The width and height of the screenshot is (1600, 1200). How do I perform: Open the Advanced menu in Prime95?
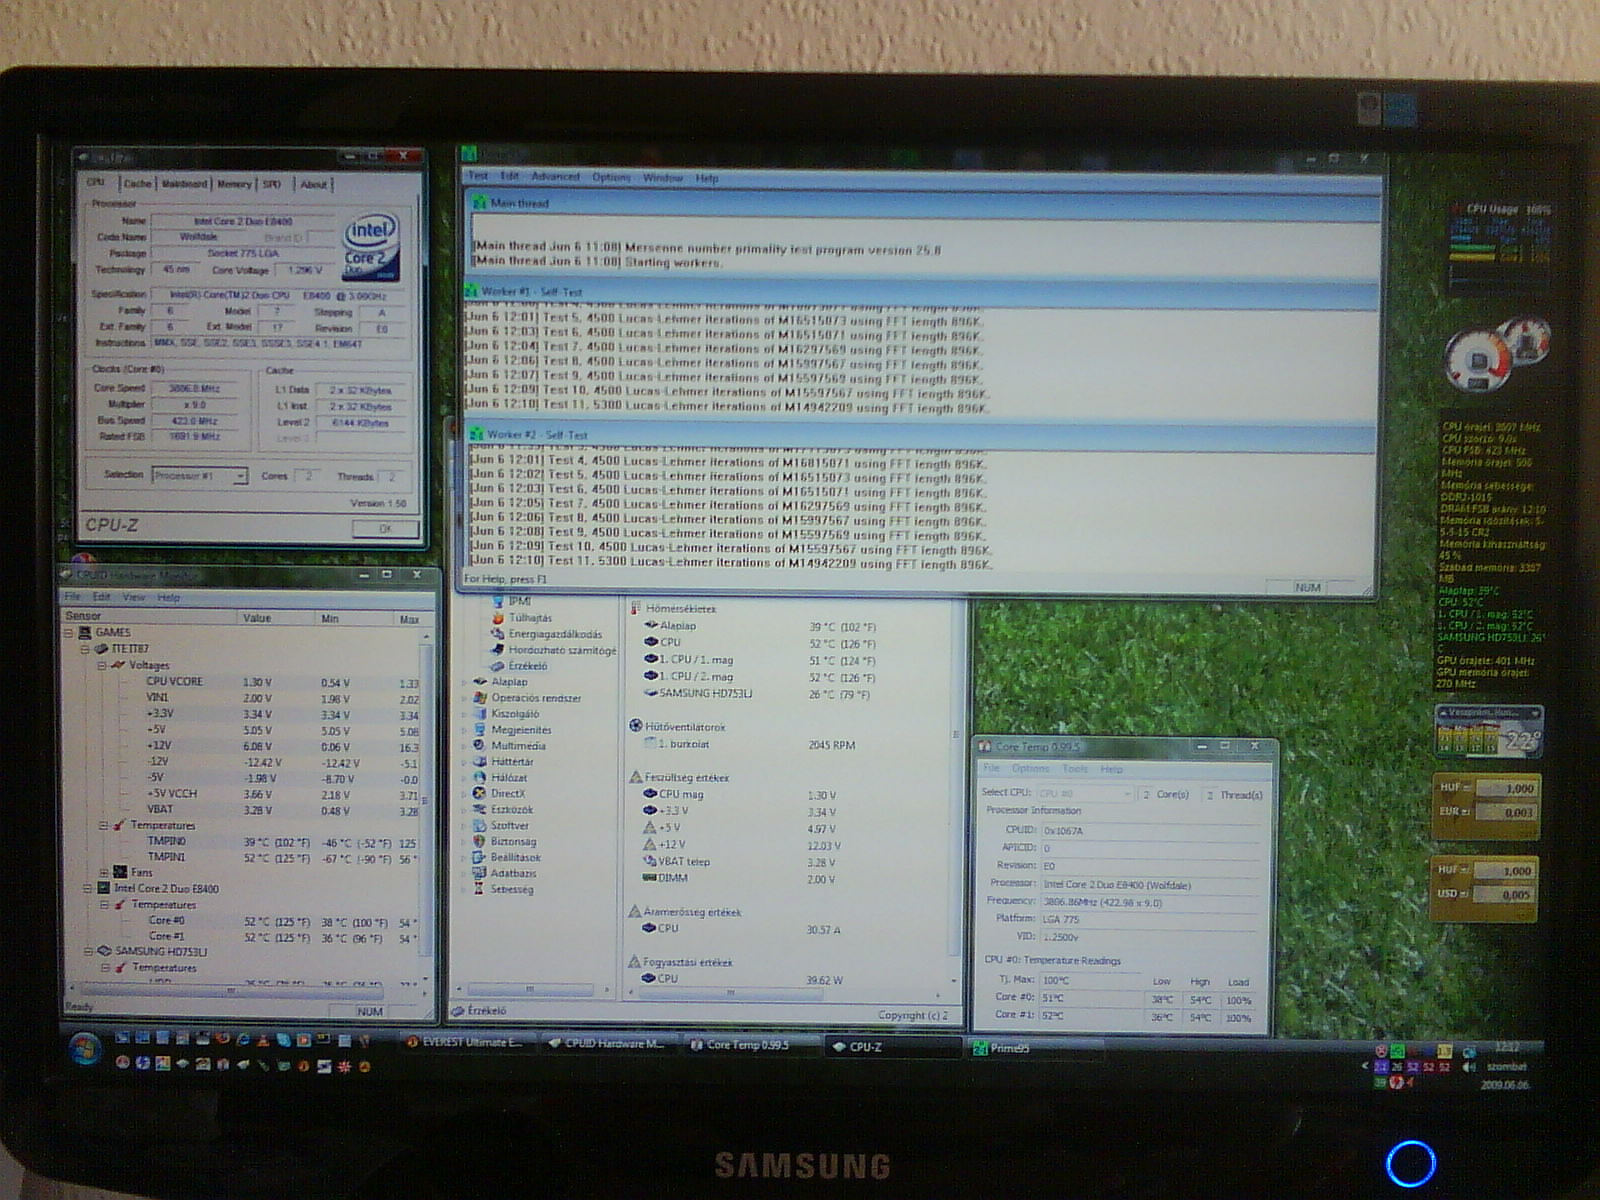pos(555,177)
